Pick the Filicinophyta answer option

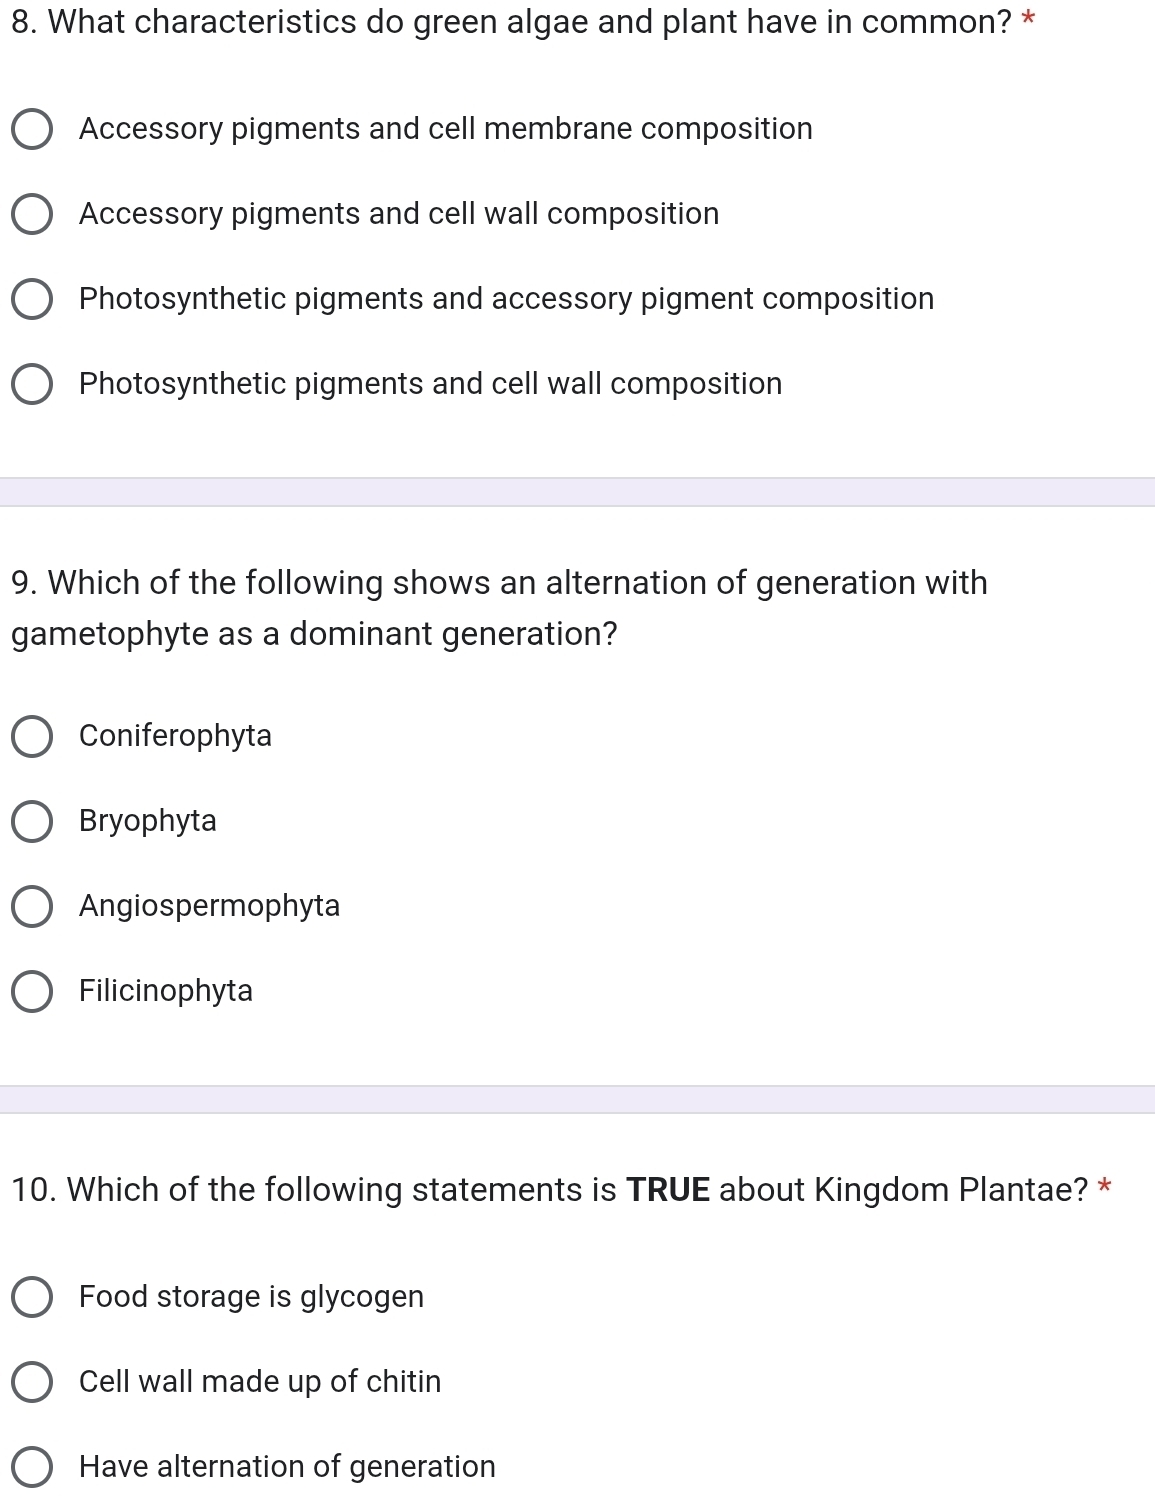(32, 992)
